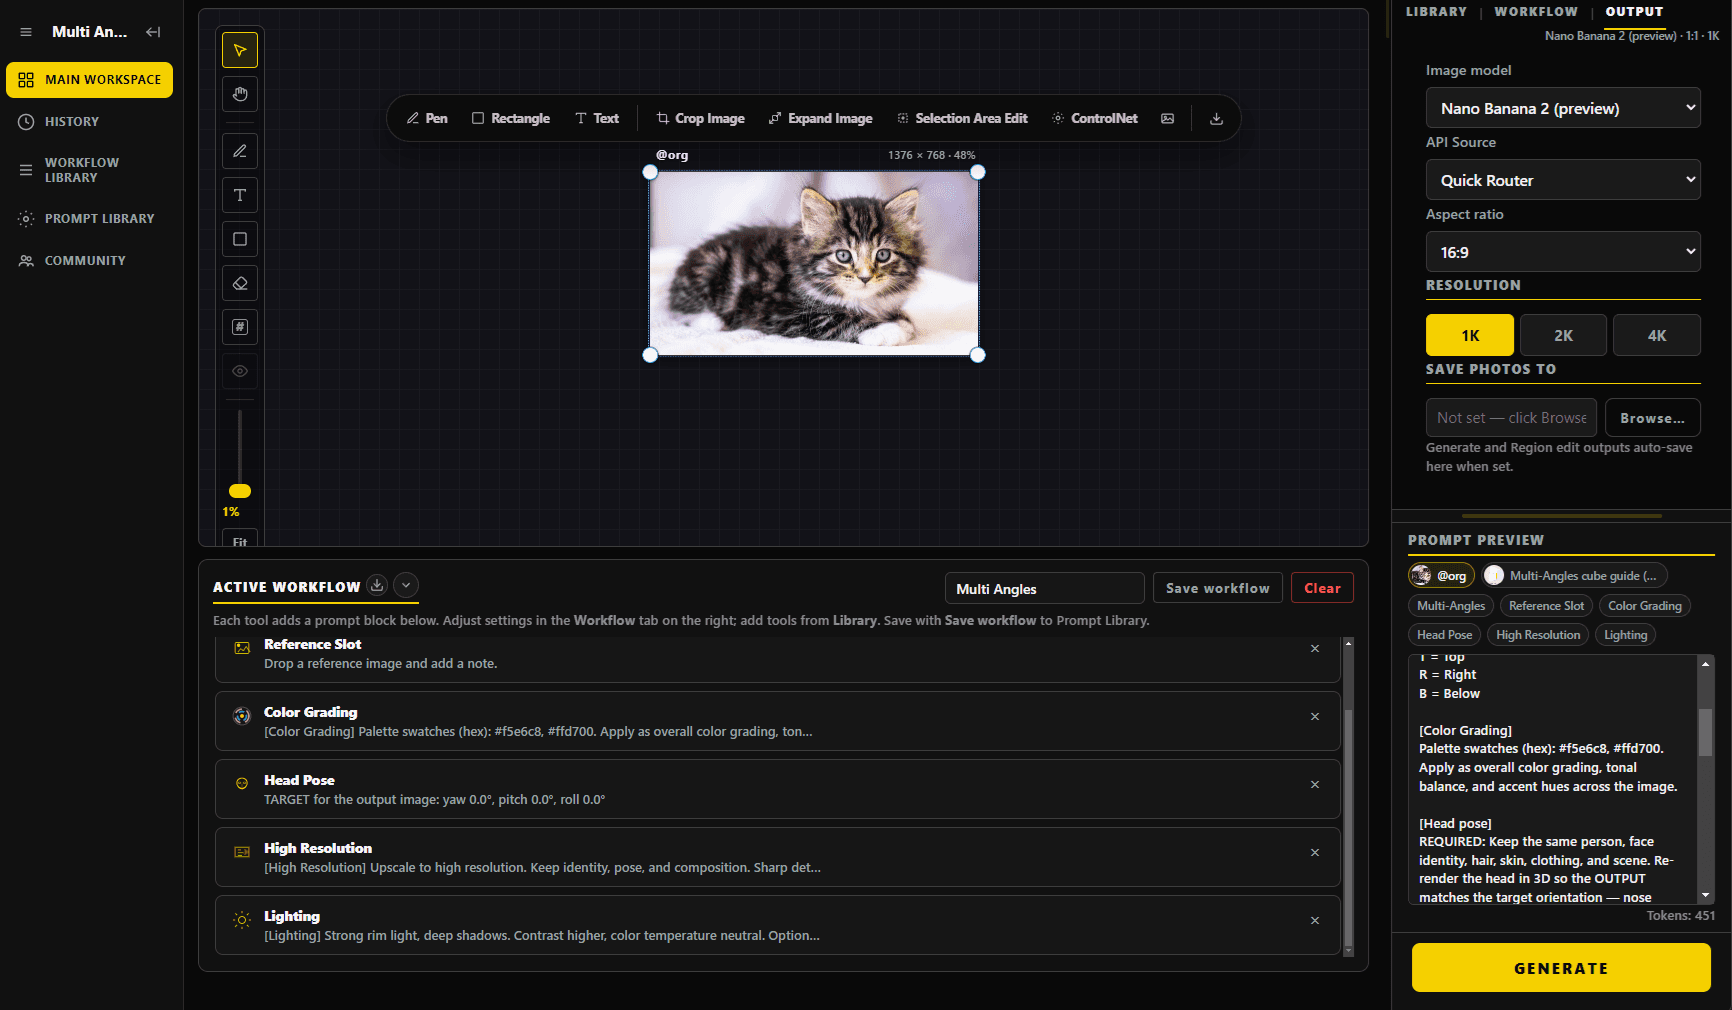Go to Main Workspace
This screenshot has height=1010, width=1732.
[90, 80]
